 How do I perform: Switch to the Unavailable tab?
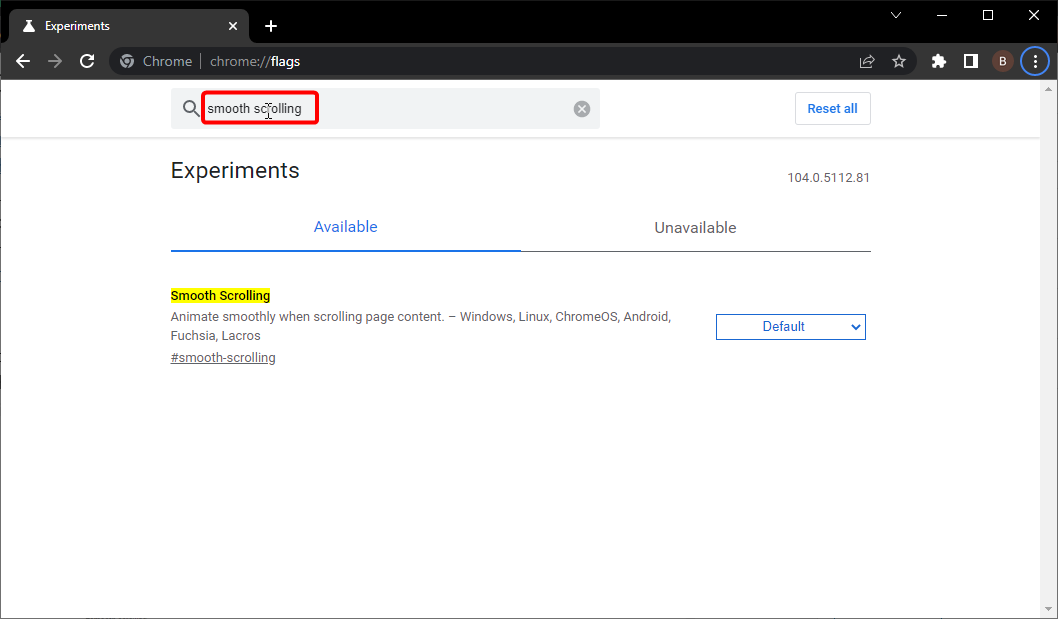[x=695, y=227]
